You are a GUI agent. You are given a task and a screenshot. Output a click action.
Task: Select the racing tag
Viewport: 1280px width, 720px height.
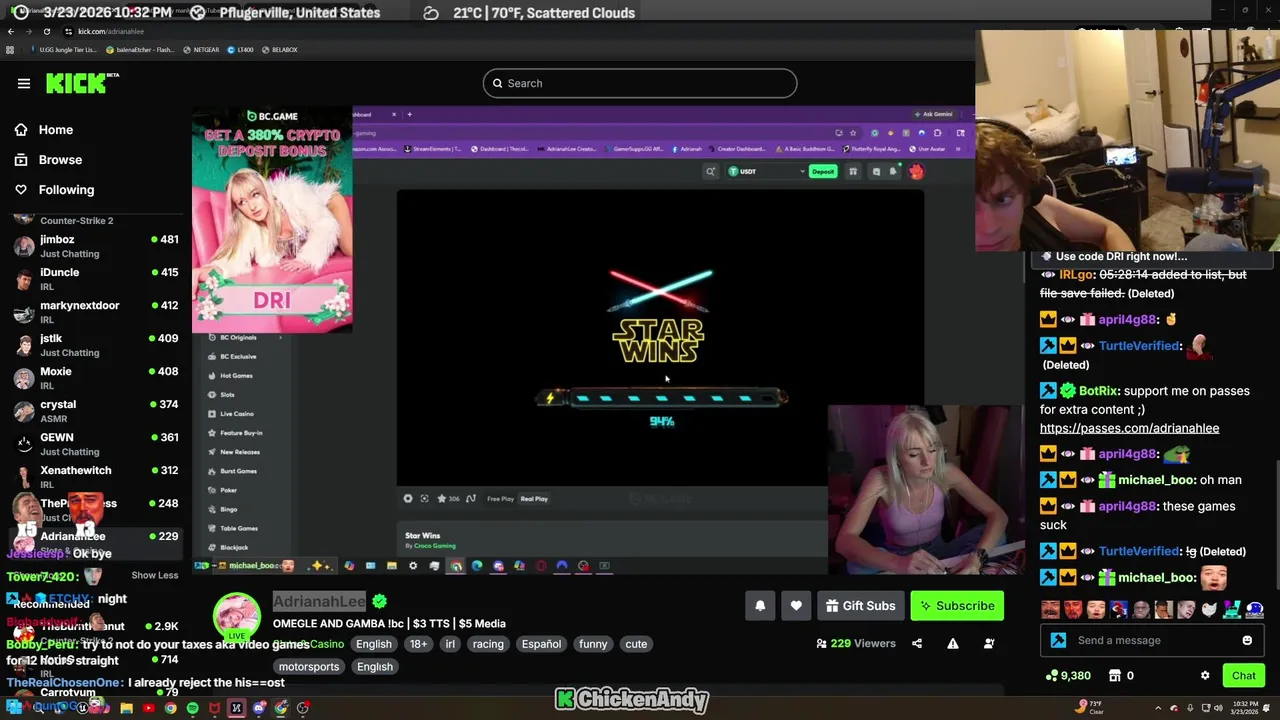click(488, 644)
